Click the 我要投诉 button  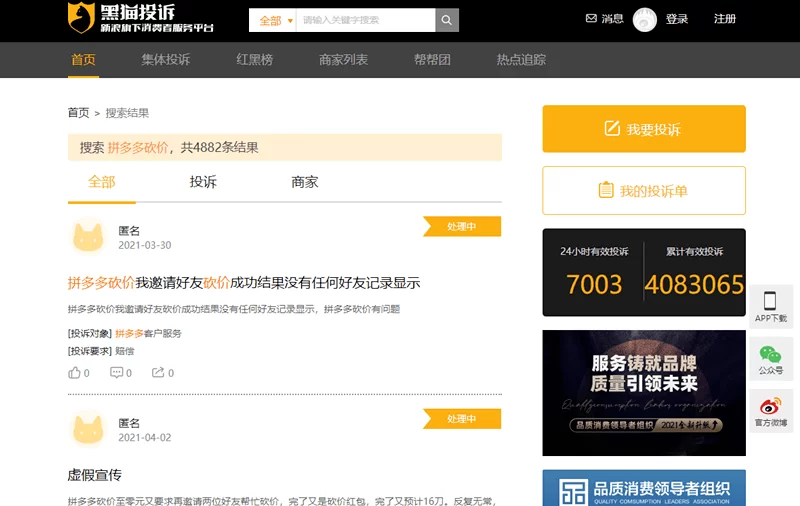(x=643, y=129)
